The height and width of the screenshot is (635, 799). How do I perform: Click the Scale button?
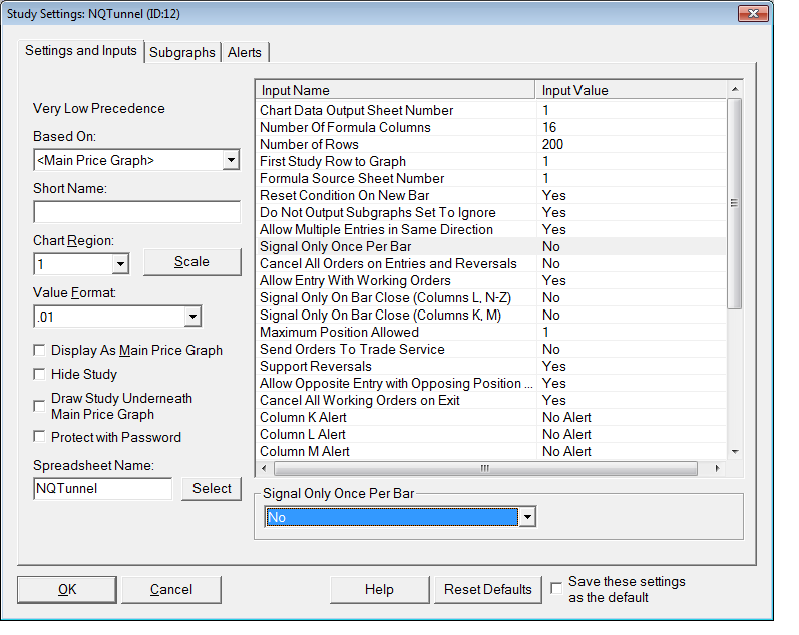pyautogui.click(x=192, y=262)
